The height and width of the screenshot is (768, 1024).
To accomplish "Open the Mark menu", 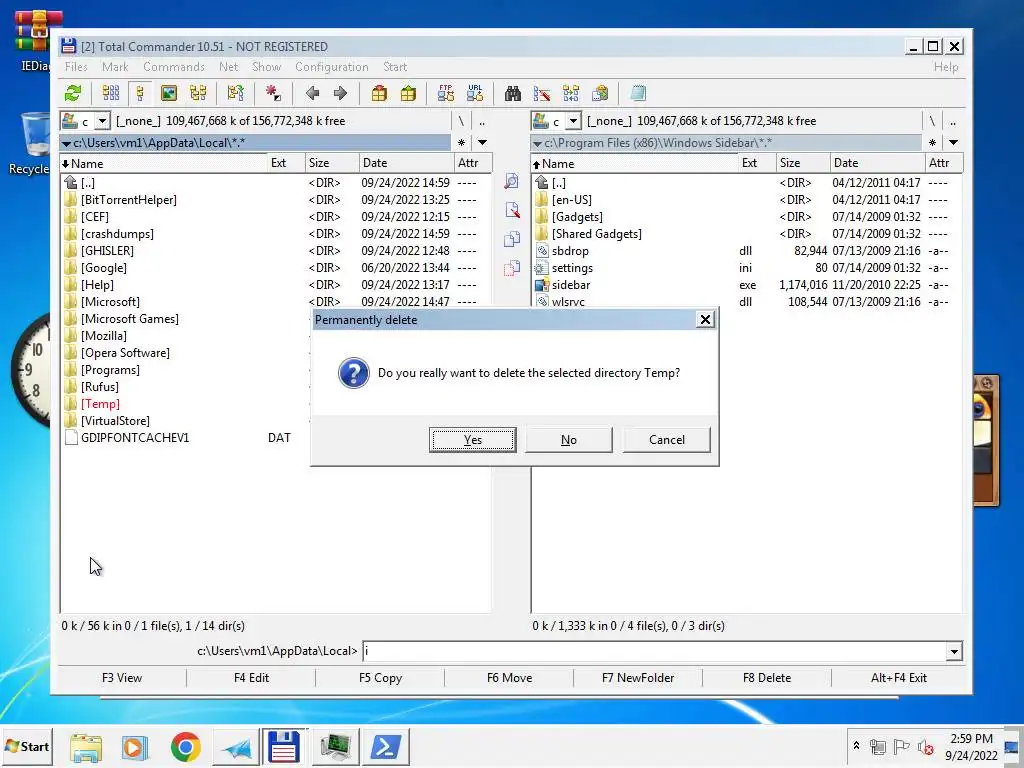I will [115, 67].
